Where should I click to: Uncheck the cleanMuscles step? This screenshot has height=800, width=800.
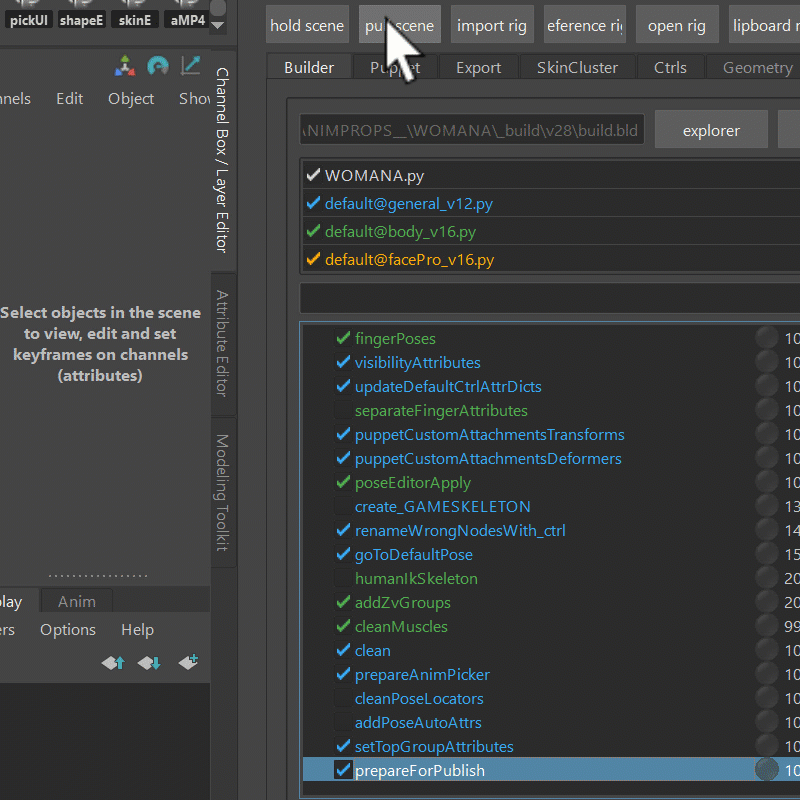click(343, 626)
